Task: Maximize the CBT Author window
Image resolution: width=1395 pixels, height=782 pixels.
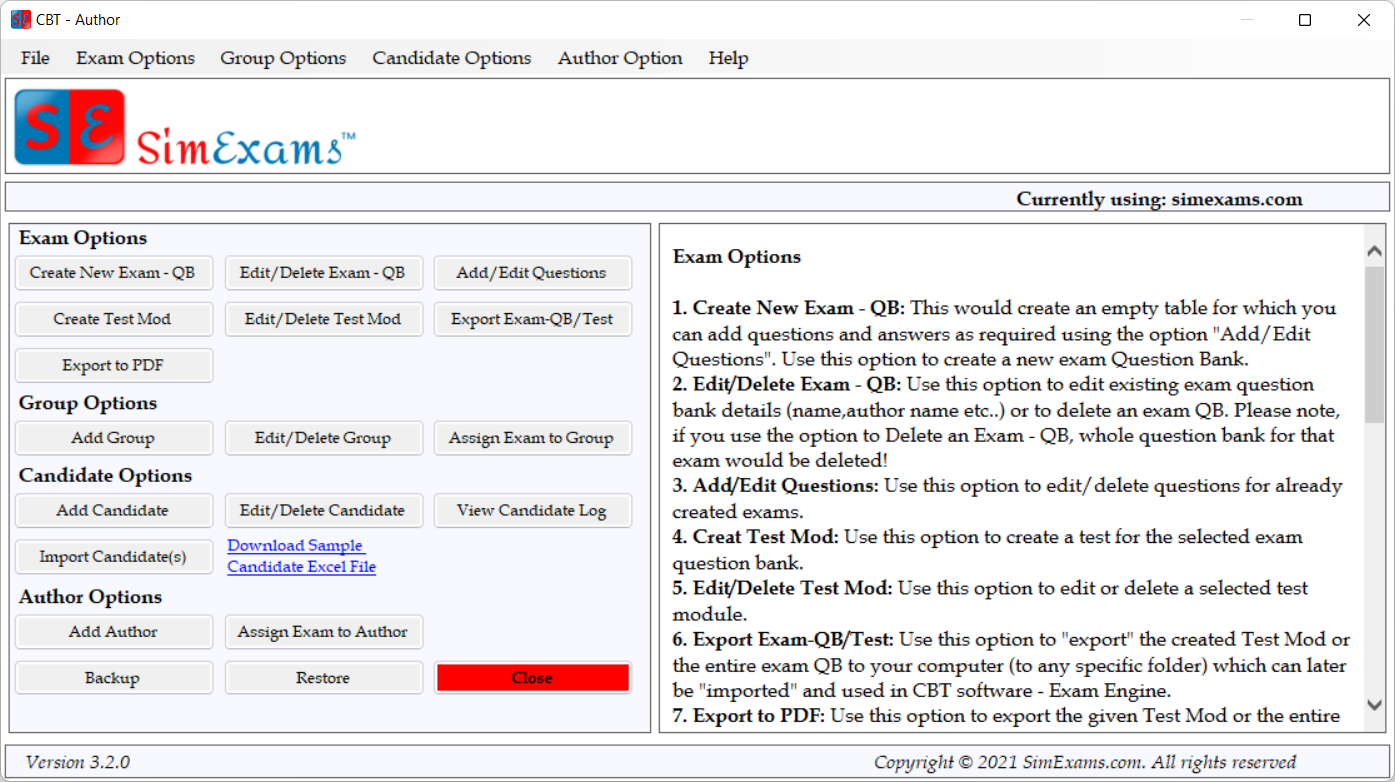Action: 1305,20
